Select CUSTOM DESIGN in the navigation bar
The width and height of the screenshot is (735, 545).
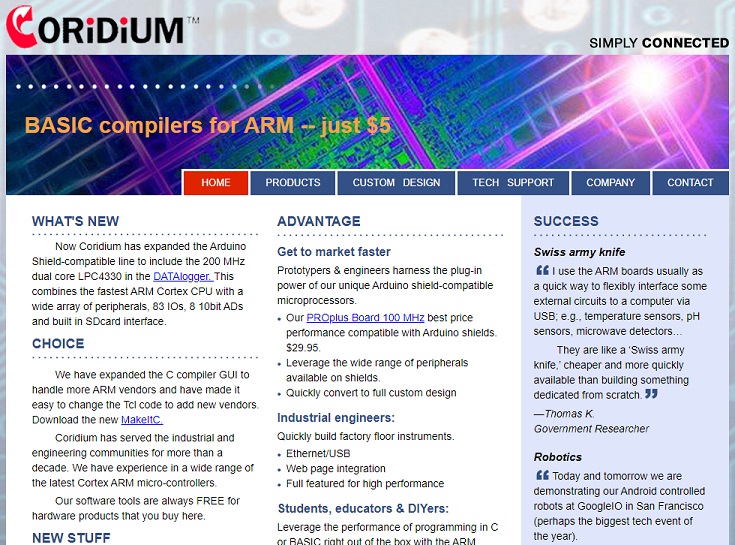[x=396, y=183]
